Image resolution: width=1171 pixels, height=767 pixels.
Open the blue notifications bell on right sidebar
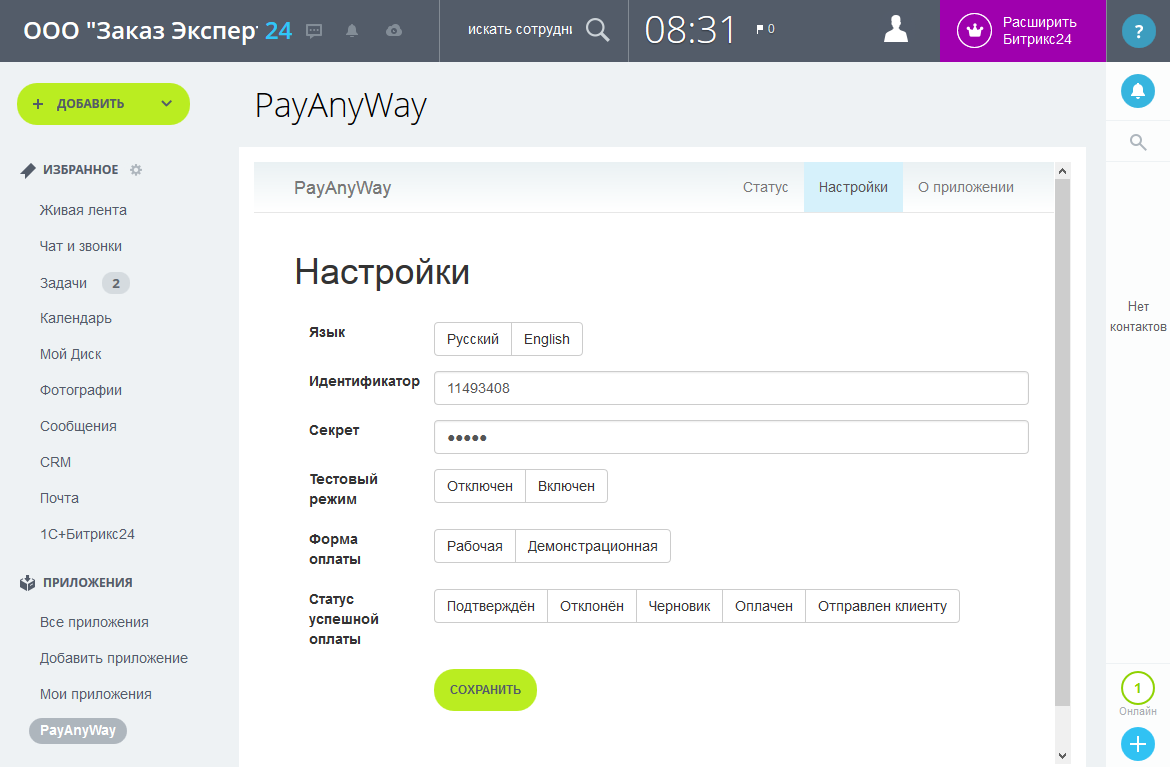[1137, 90]
